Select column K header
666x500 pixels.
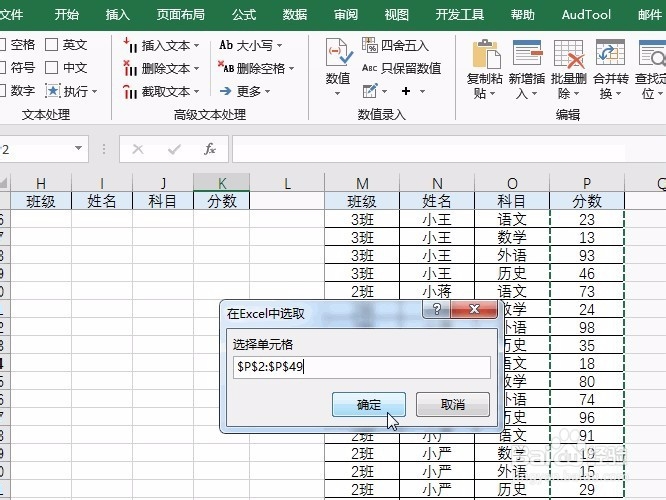(x=221, y=183)
